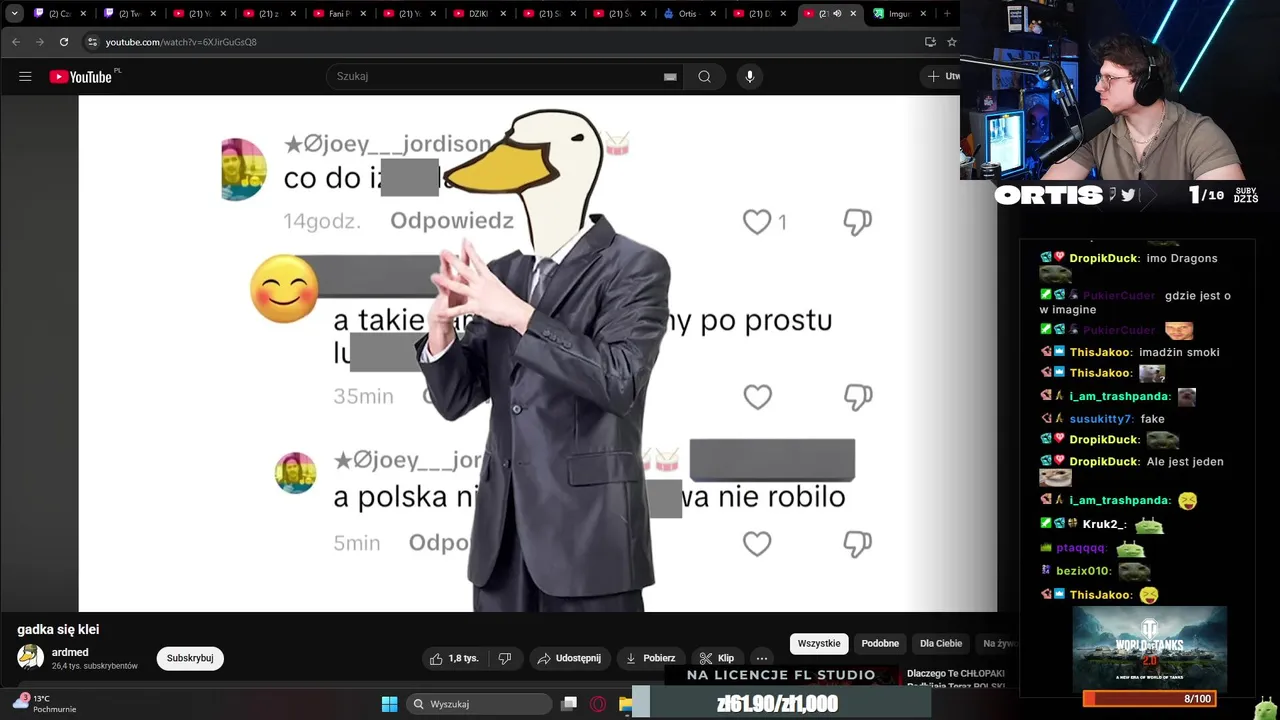Click the ORTIS stream logo overlay

point(1048,195)
